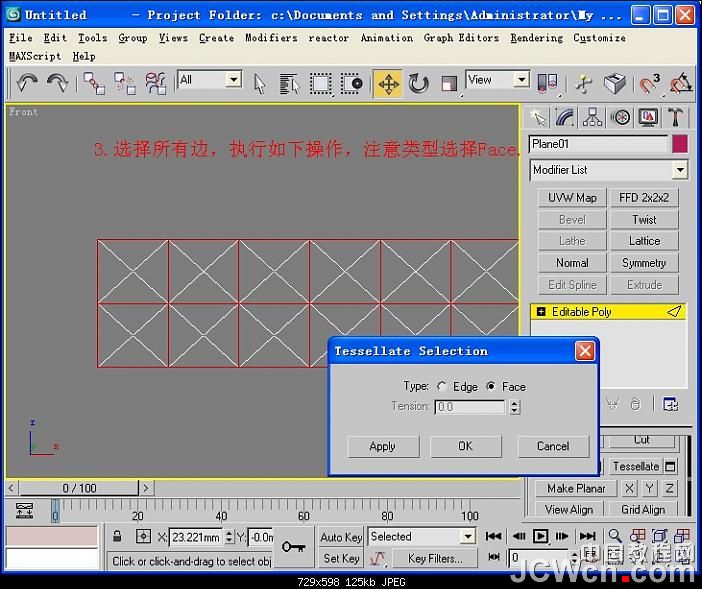Image resolution: width=702 pixels, height=589 pixels.
Task: Click the X planar axis button
Action: coord(629,488)
